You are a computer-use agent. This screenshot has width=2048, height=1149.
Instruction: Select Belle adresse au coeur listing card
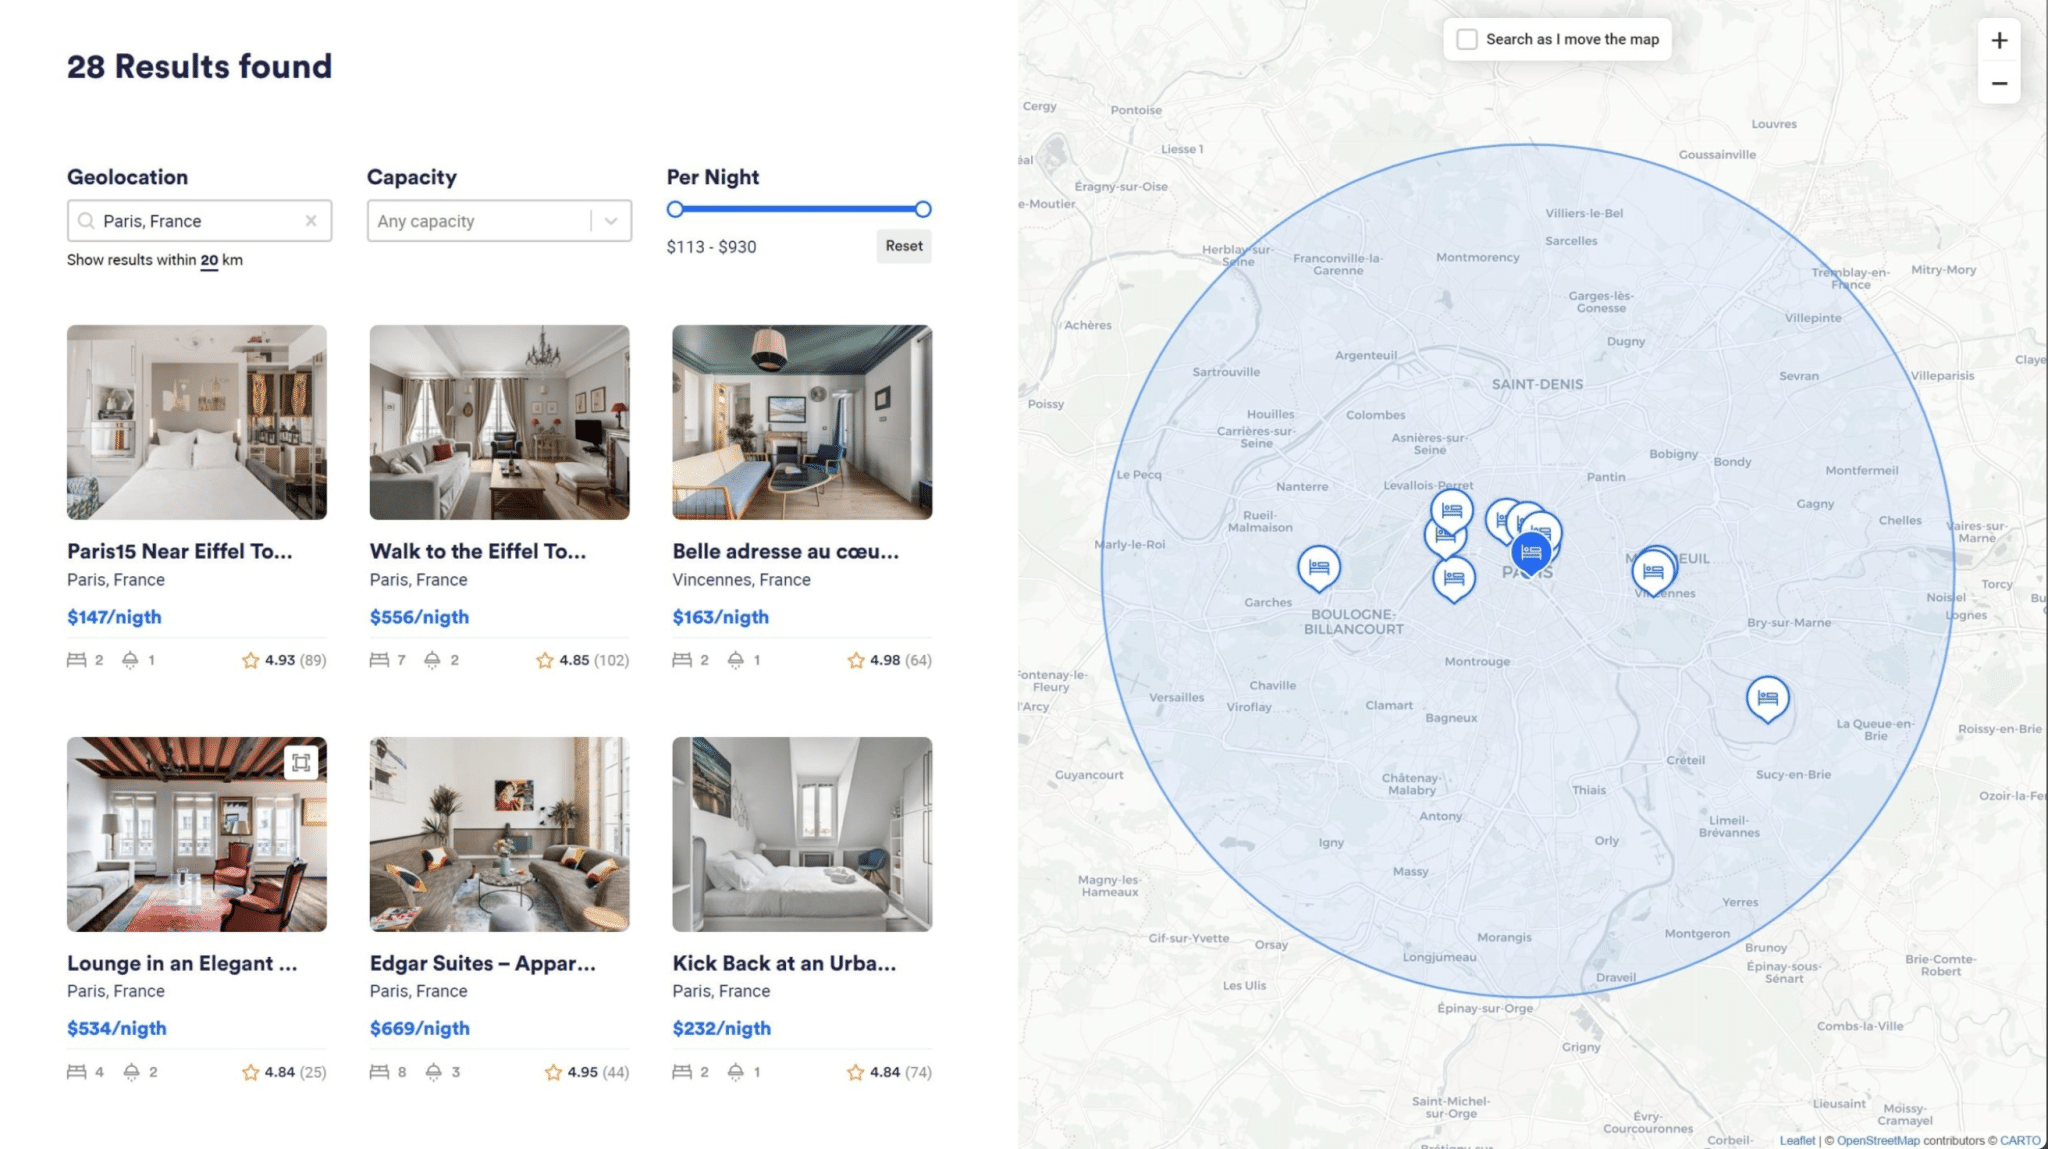point(802,499)
